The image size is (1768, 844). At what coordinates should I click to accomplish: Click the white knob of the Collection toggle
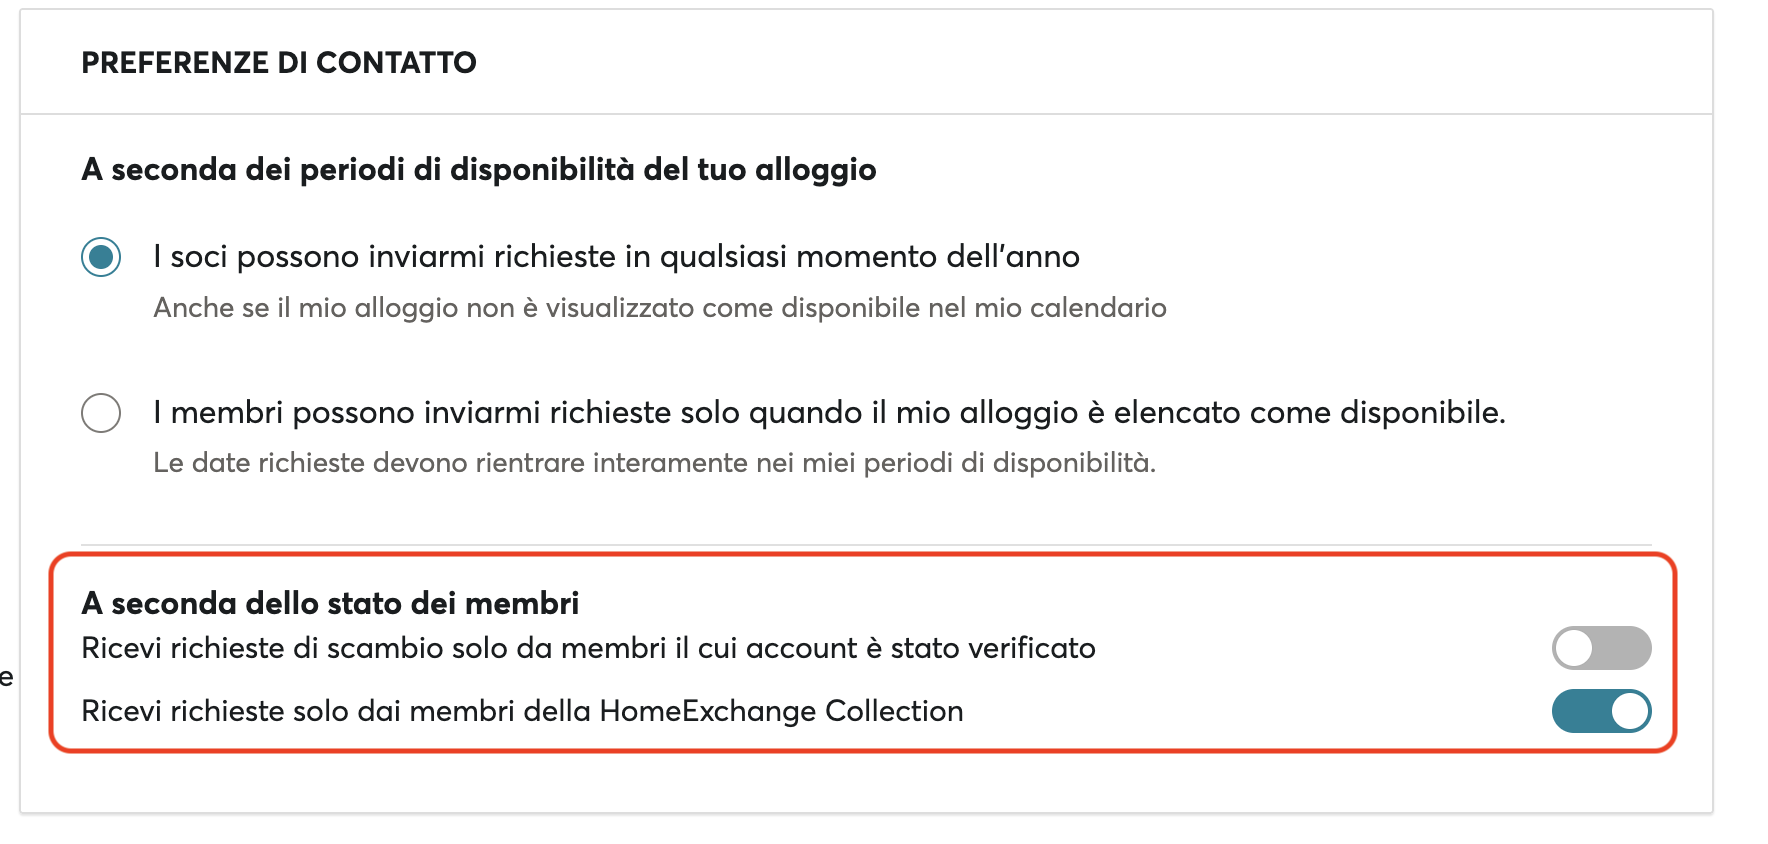point(1630,711)
